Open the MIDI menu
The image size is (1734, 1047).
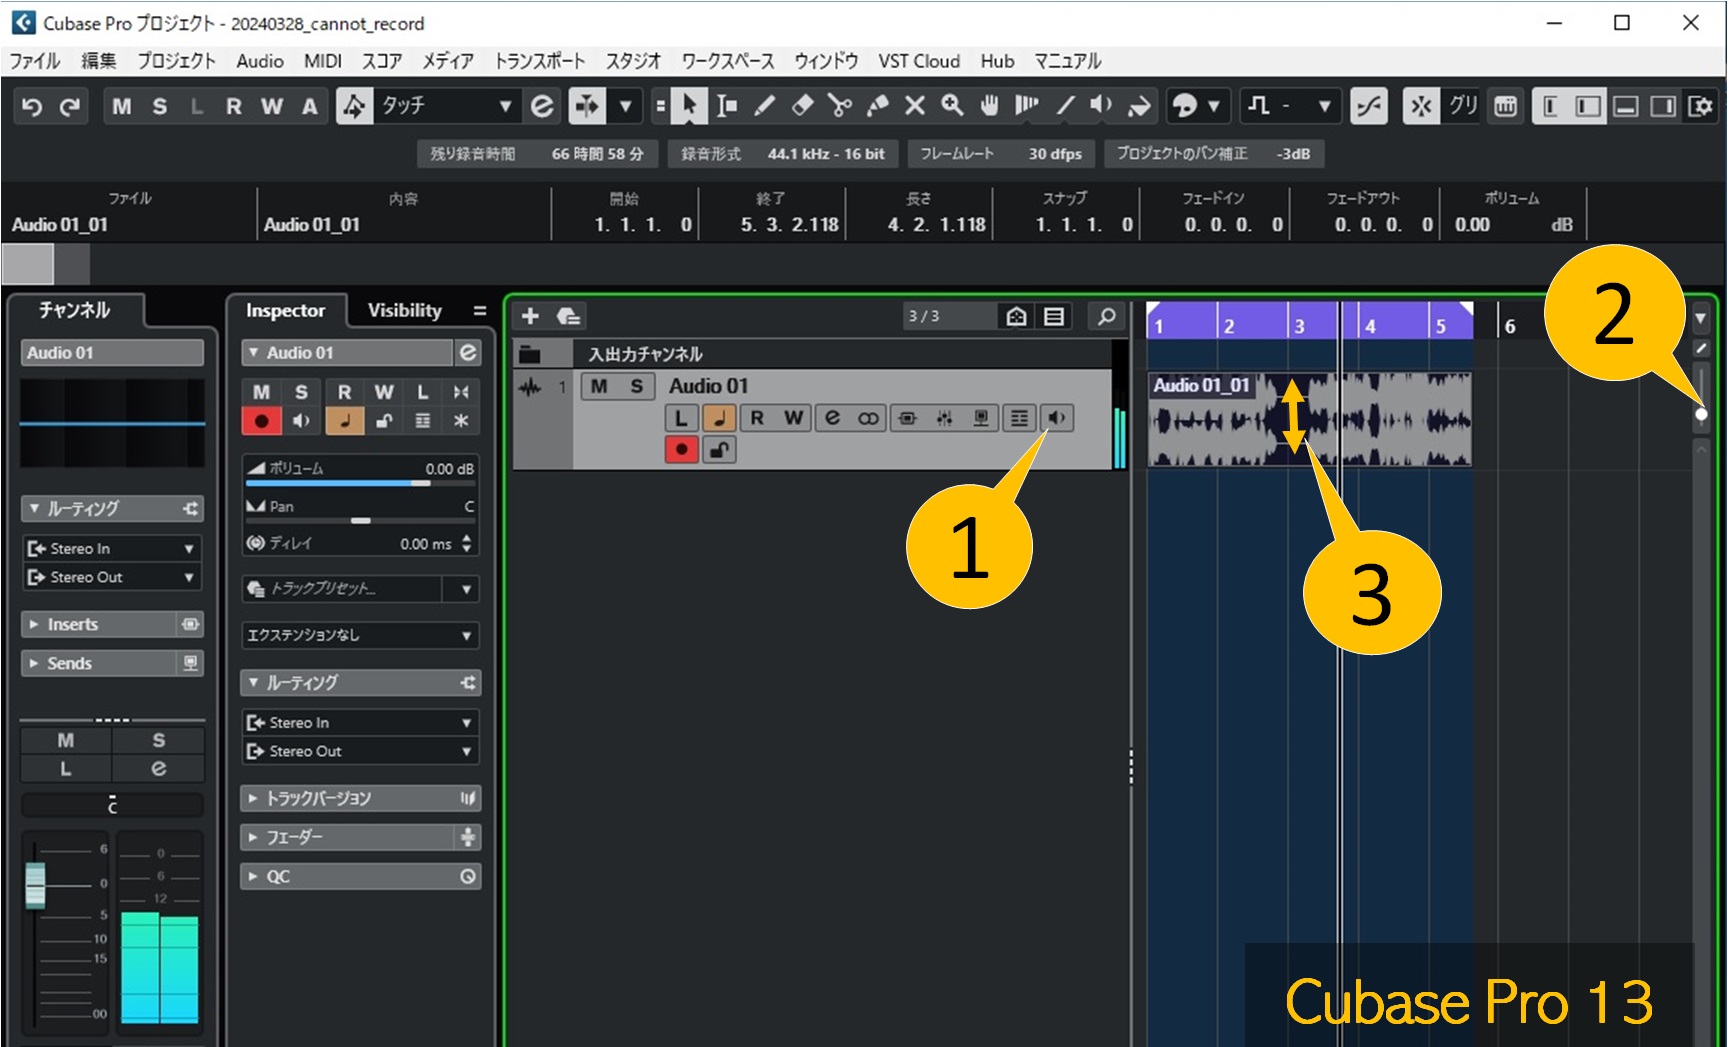[323, 61]
